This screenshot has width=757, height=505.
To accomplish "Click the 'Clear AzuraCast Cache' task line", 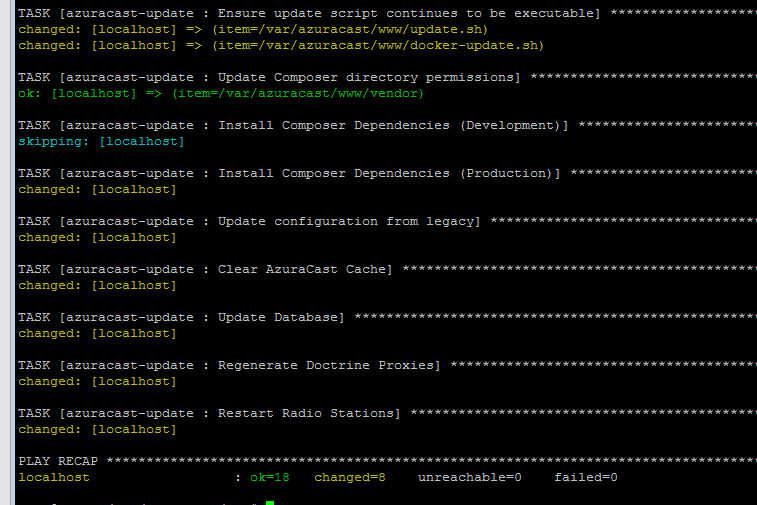I will click(x=387, y=269).
